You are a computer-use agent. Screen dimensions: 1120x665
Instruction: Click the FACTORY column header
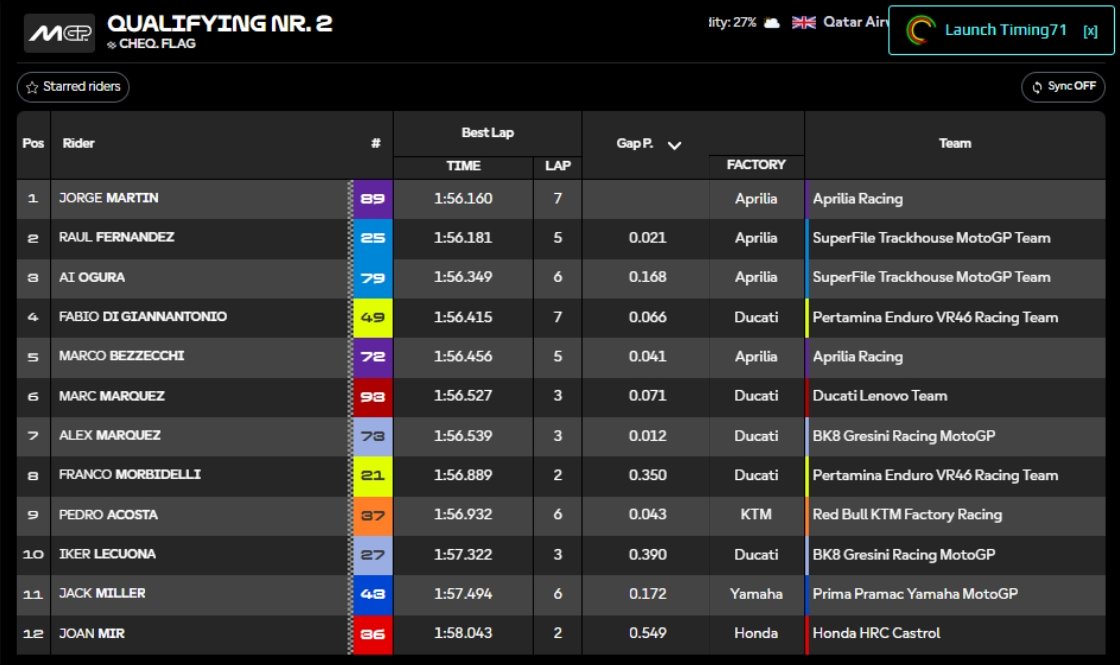(756, 165)
